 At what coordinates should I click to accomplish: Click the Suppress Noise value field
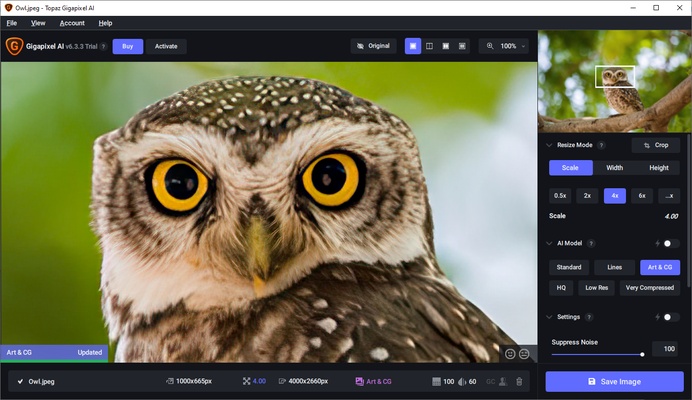(666, 349)
